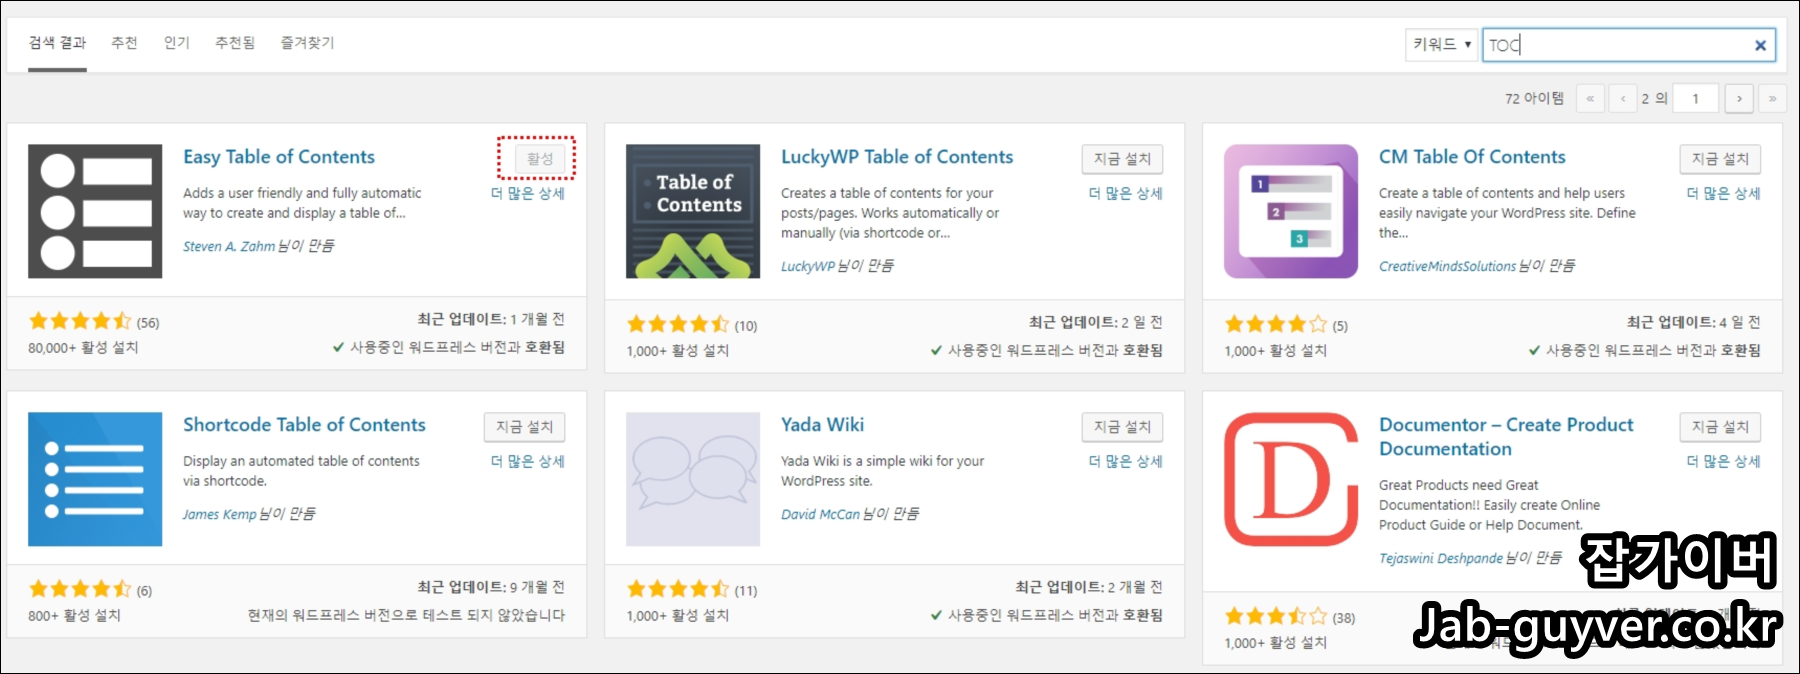Viewport: 1800px width, 674px height.
Task: Clear the search field with X
Action: 1760,45
